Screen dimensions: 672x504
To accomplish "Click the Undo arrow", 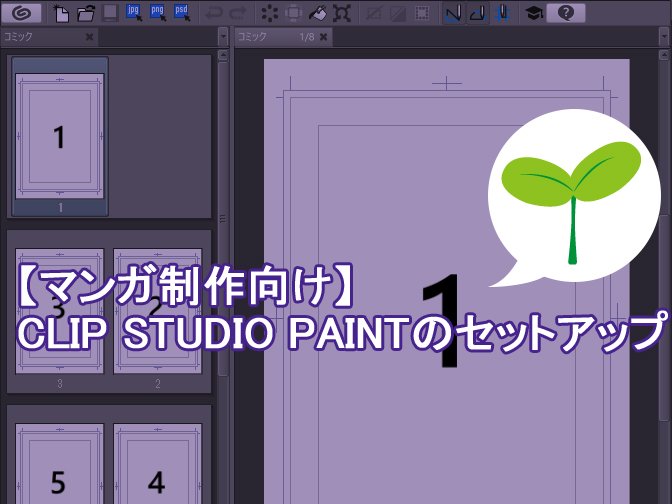I will point(213,13).
